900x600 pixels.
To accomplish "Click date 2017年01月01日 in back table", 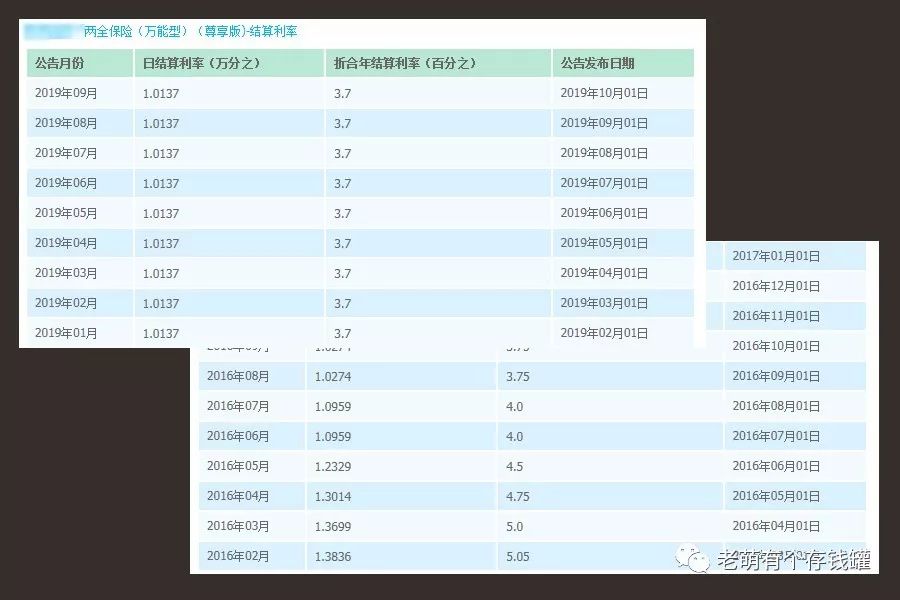I will point(776,256).
